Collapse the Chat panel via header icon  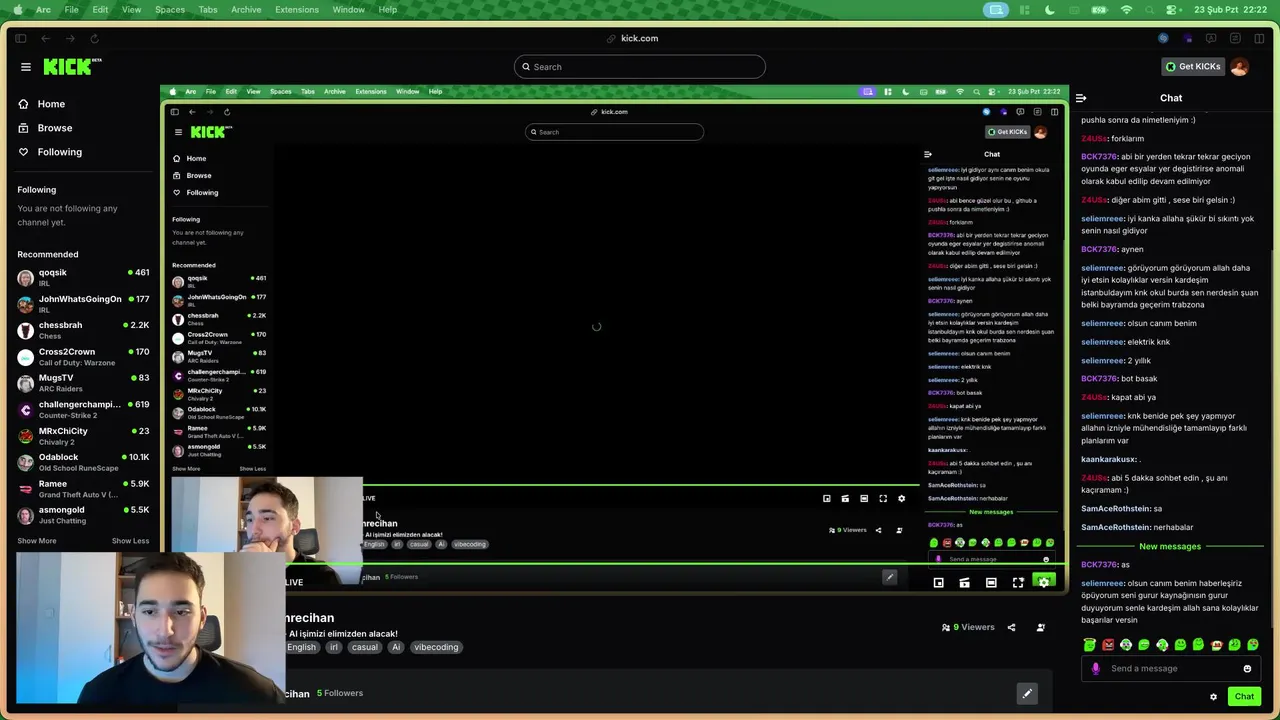coord(1081,98)
